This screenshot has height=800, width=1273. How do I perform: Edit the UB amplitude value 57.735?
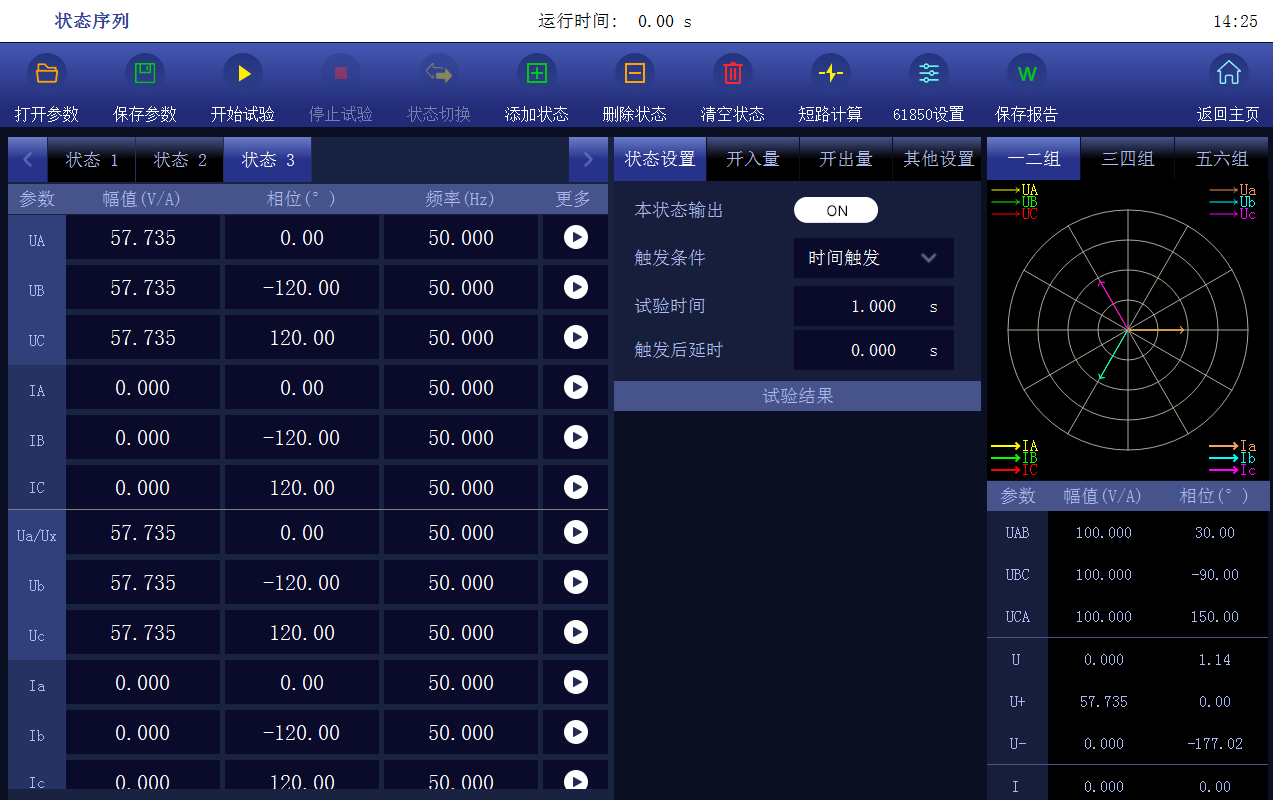point(143,288)
